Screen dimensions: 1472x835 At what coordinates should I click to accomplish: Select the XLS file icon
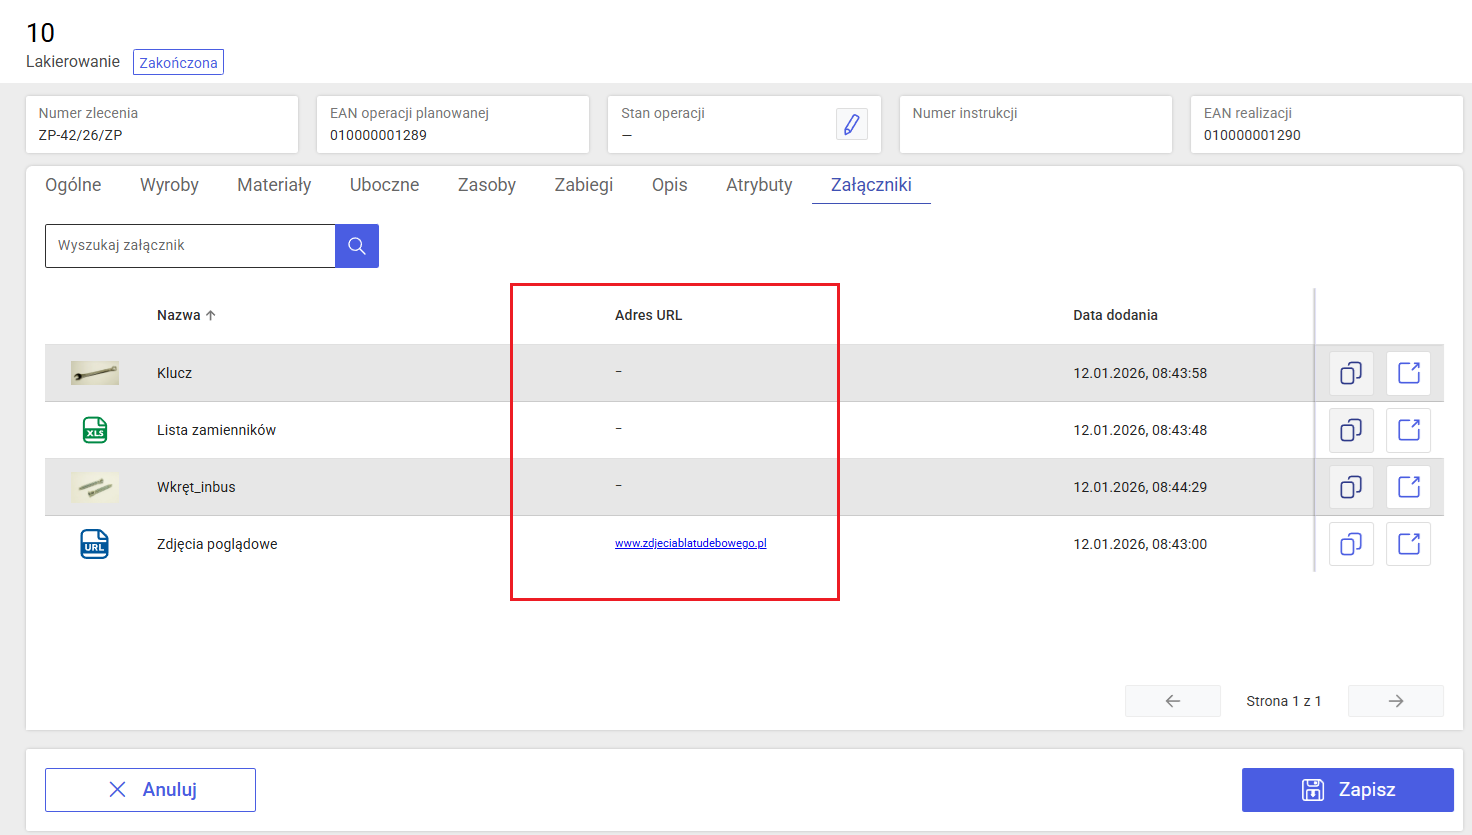(95, 430)
